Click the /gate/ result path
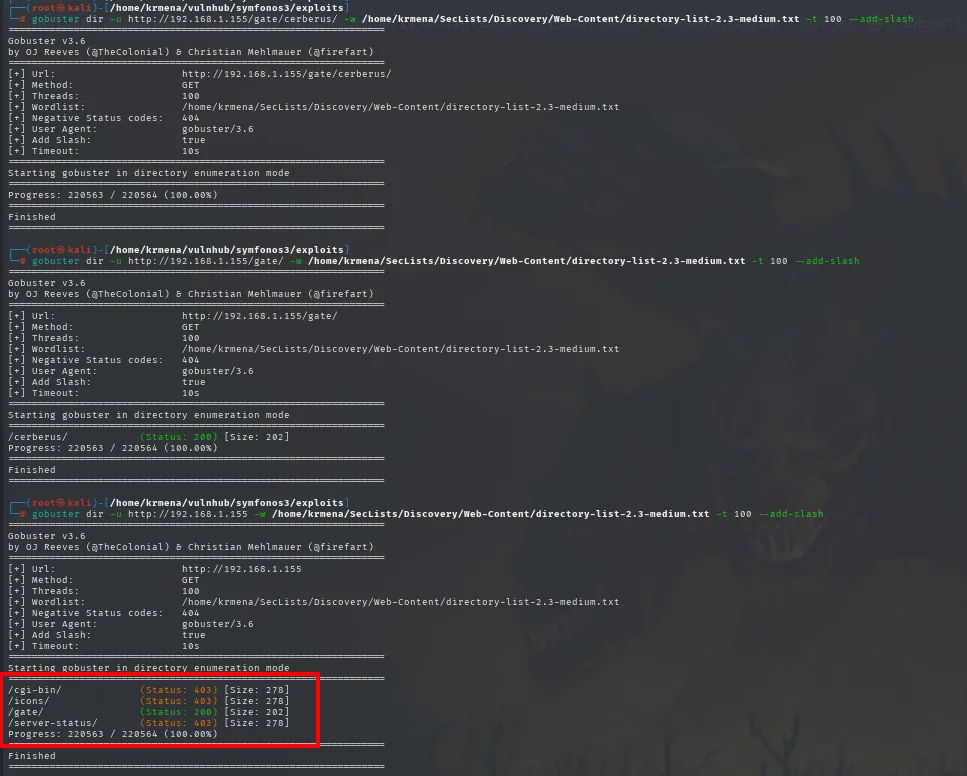 (25, 712)
